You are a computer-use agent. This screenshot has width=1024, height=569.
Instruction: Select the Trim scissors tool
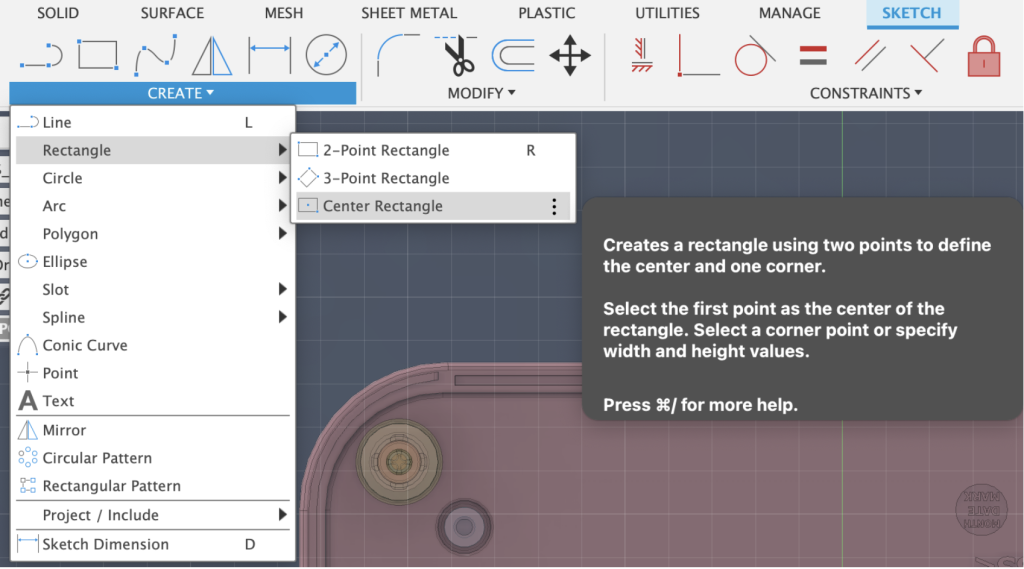[456, 56]
